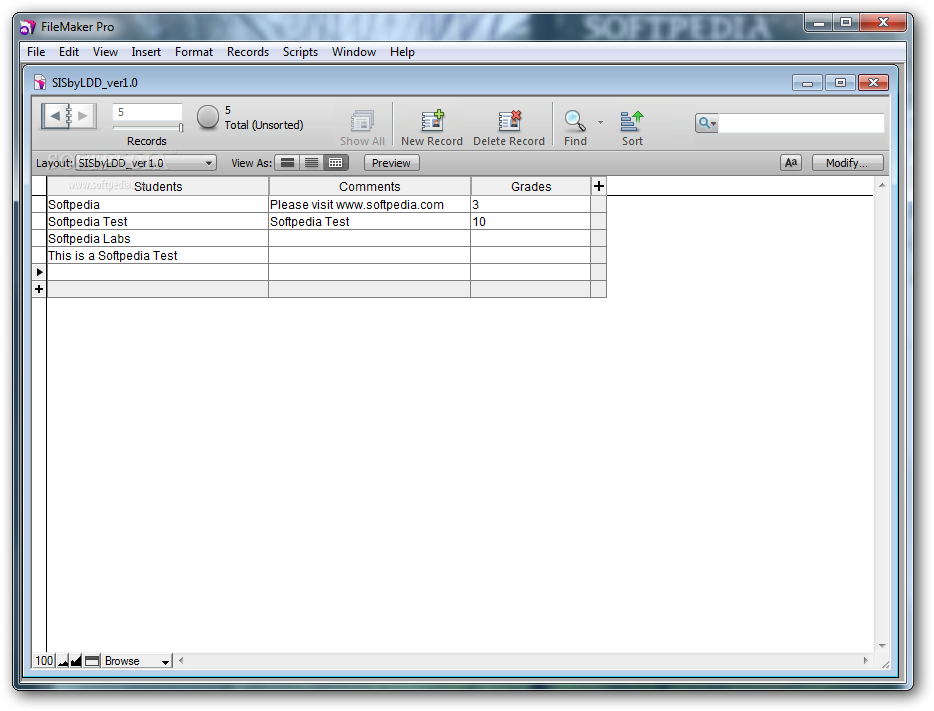Open the Insert menu

(146, 52)
